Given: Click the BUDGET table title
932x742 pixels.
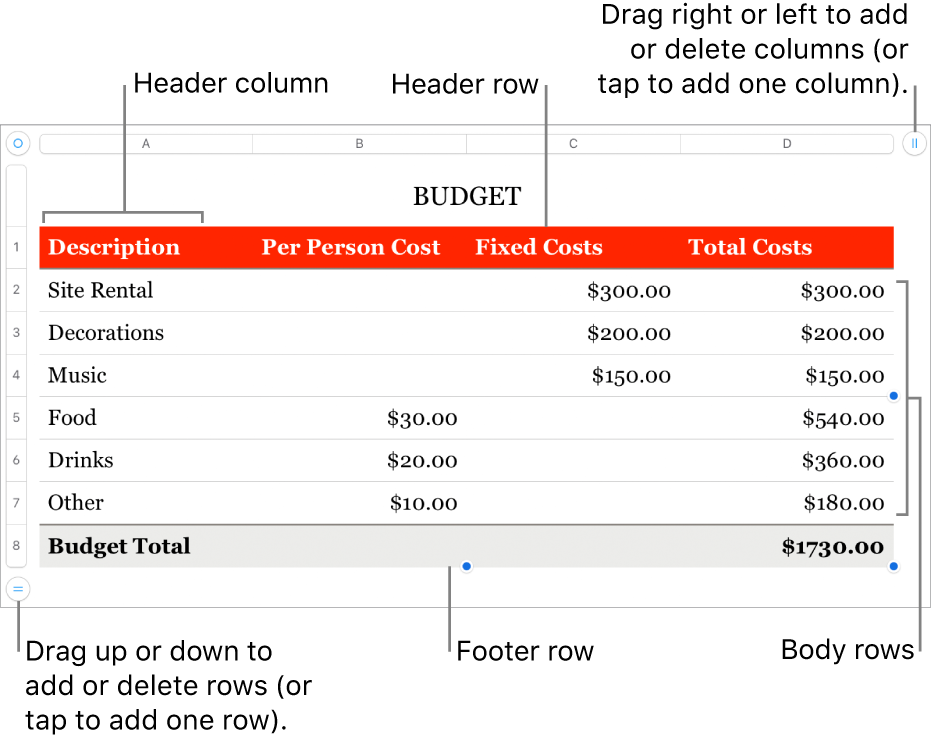Looking at the screenshot, I should 467,197.
